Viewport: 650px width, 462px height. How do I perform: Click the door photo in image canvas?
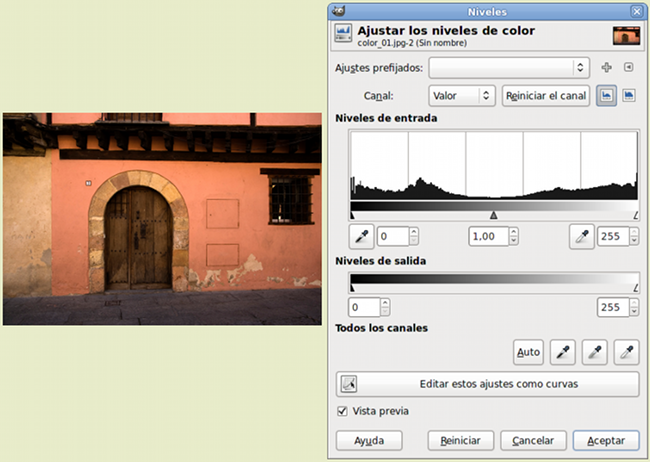point(162,219)
